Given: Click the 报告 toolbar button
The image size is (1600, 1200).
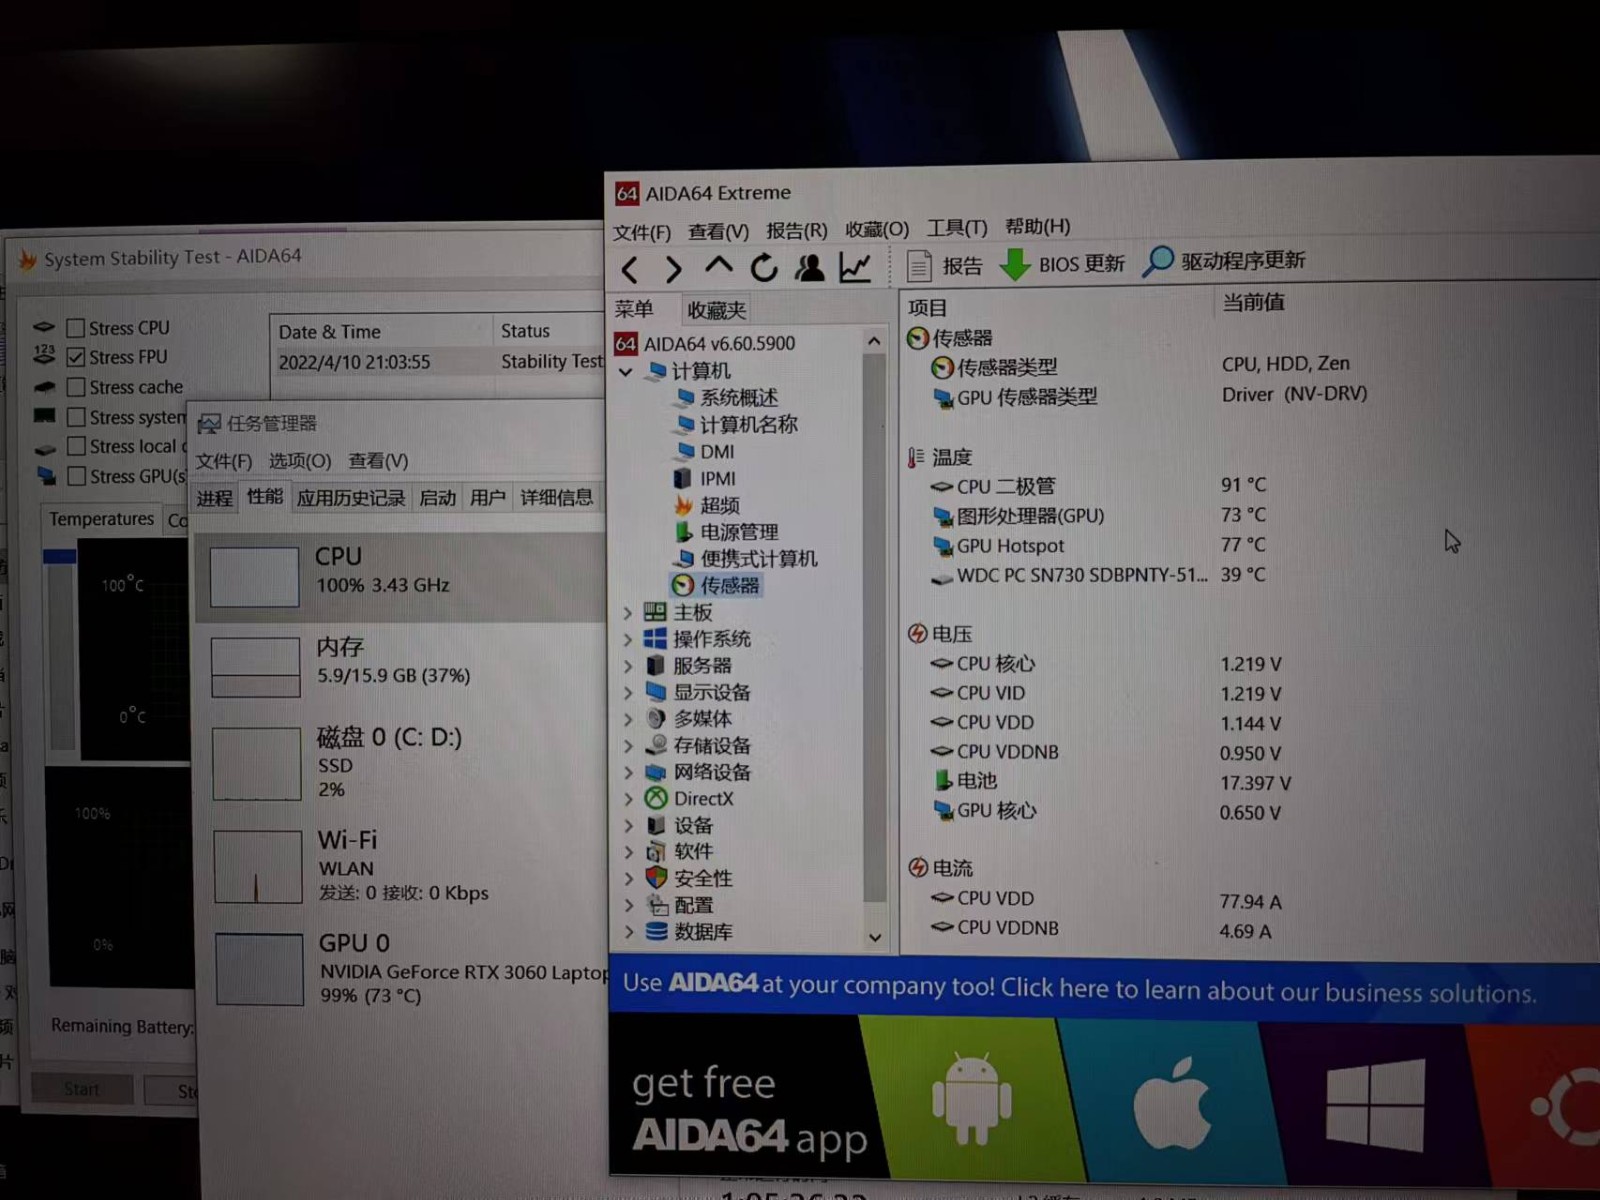Looking at the screenshot, I should pyautogui.click(x=945, y=266).
